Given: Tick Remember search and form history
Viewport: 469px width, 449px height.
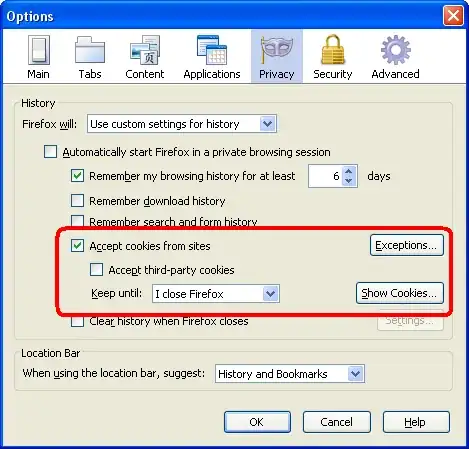Looking at the screenshot, I should [77, 220].
